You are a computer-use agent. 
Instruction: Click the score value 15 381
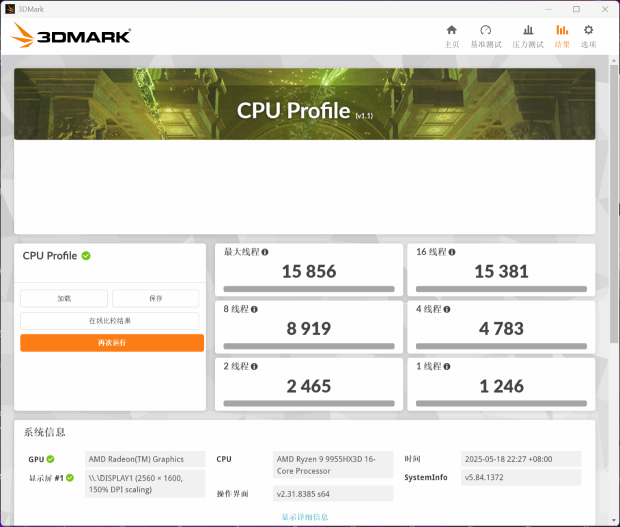click(501, 272)
